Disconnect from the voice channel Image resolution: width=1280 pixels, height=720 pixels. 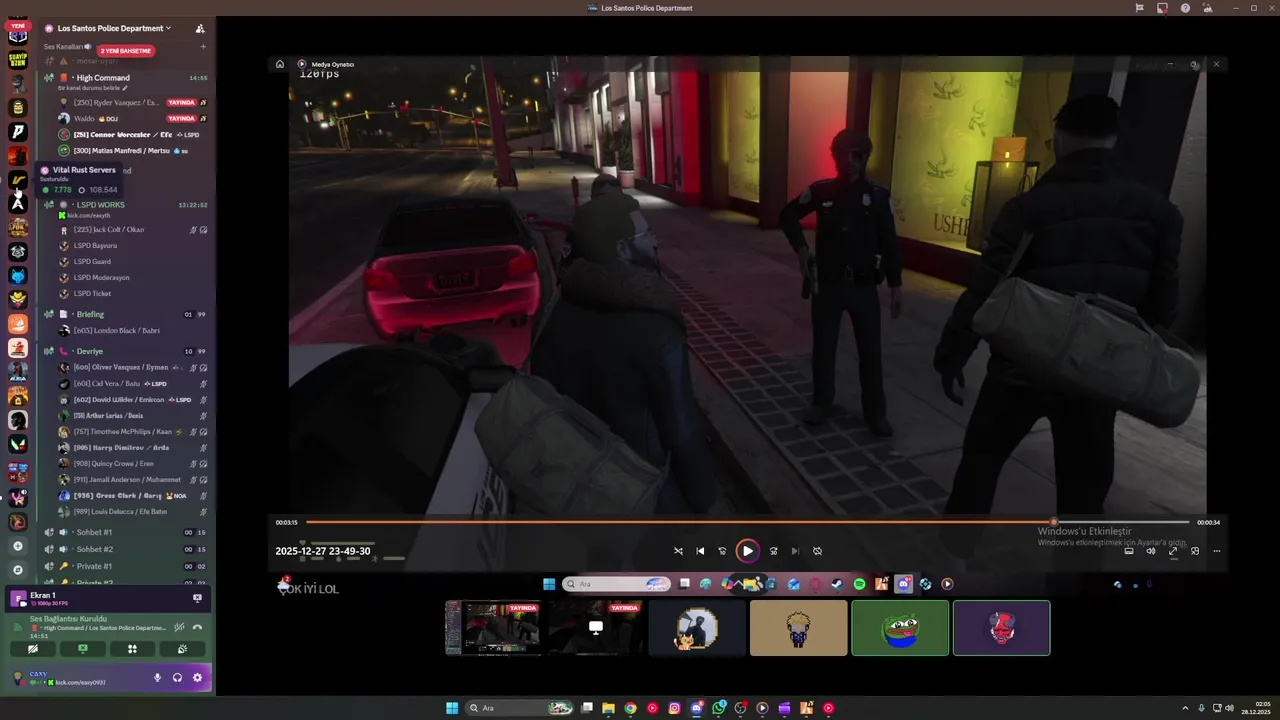(x=197, y=627)
